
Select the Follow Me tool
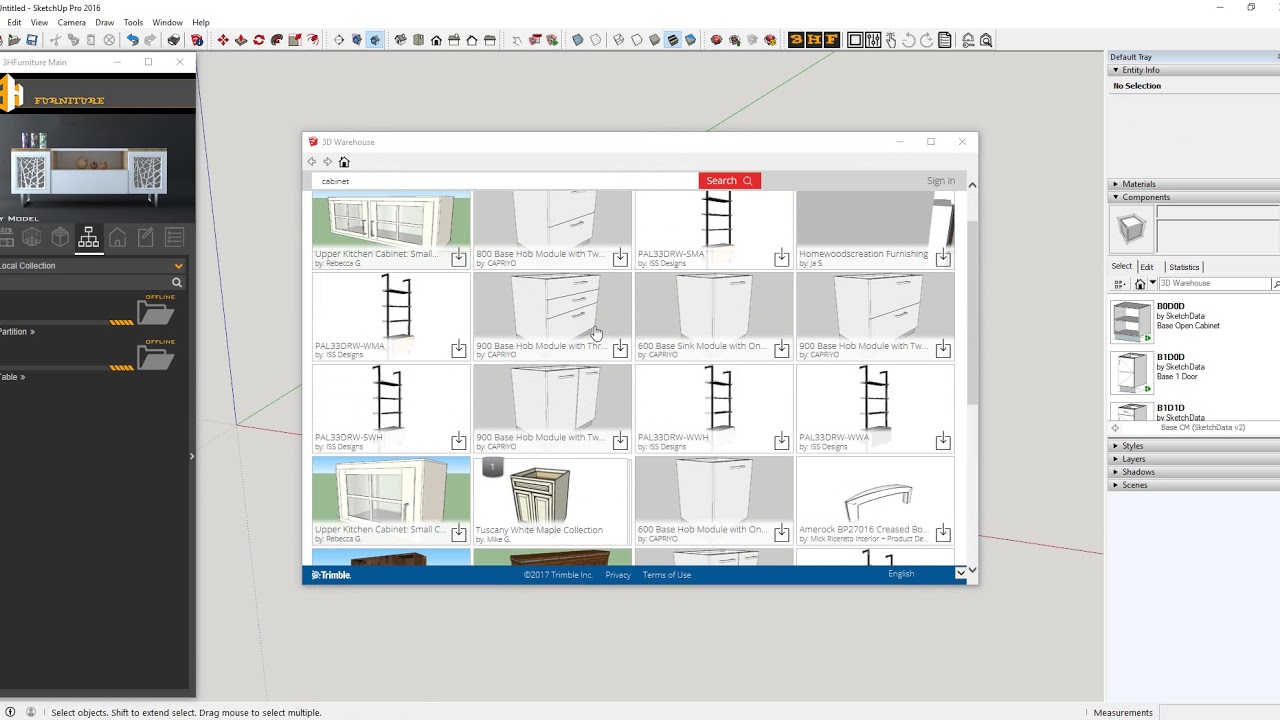pyautogui.click(x=277, y=40)
